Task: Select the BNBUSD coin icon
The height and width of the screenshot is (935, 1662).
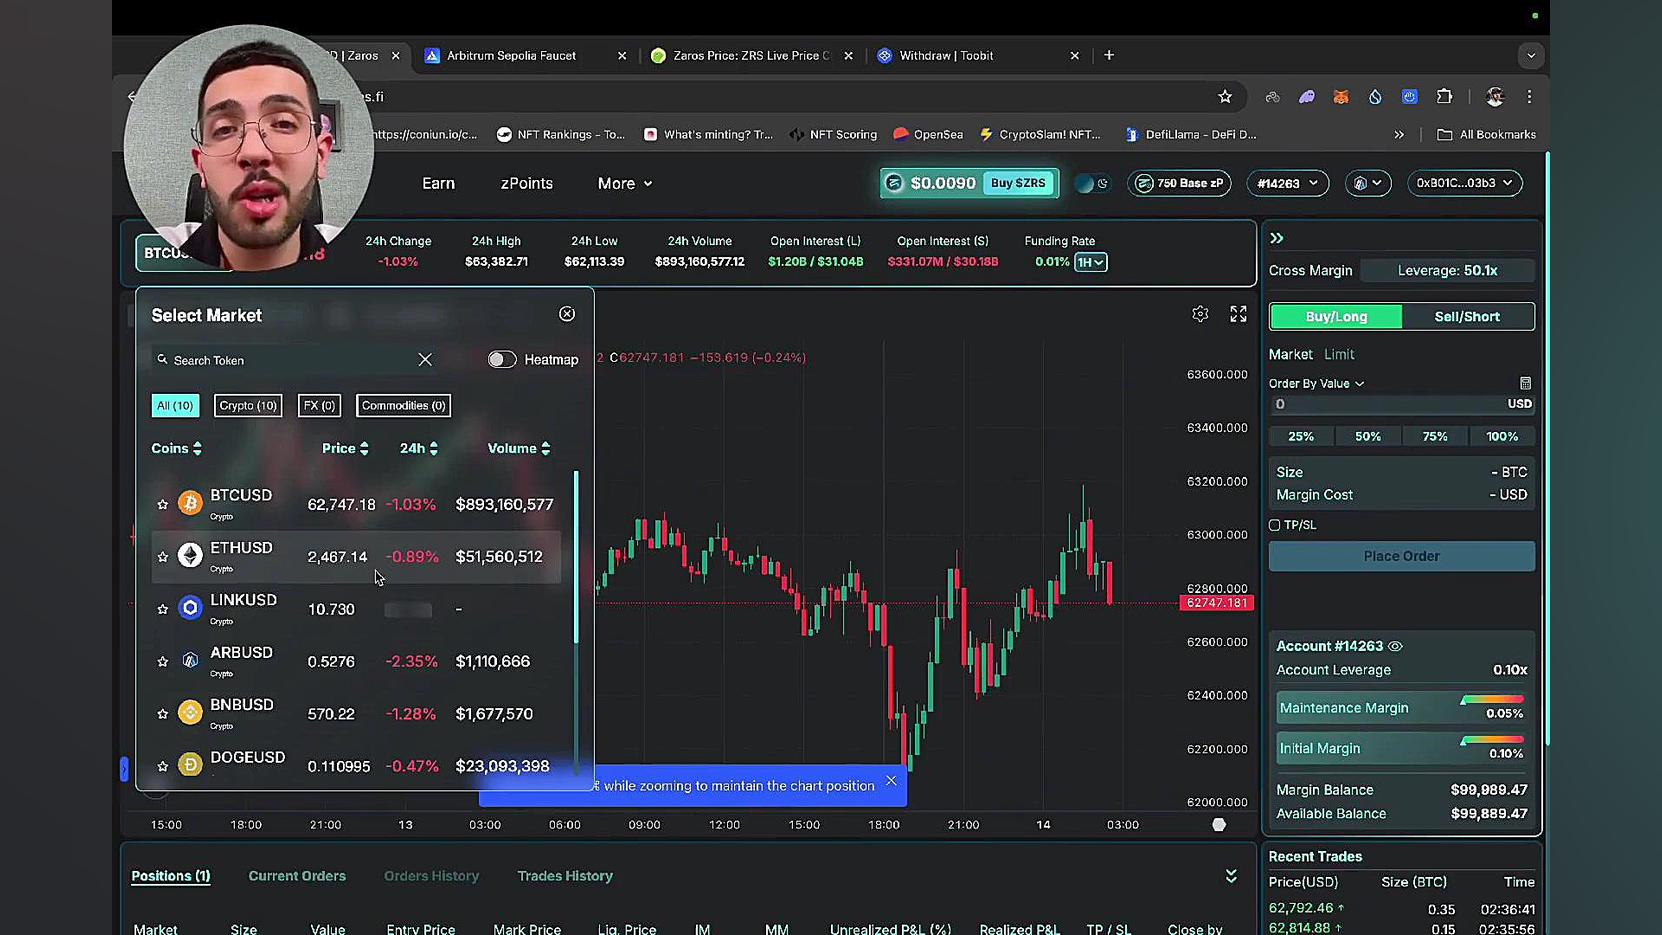Action: point(190,712)
